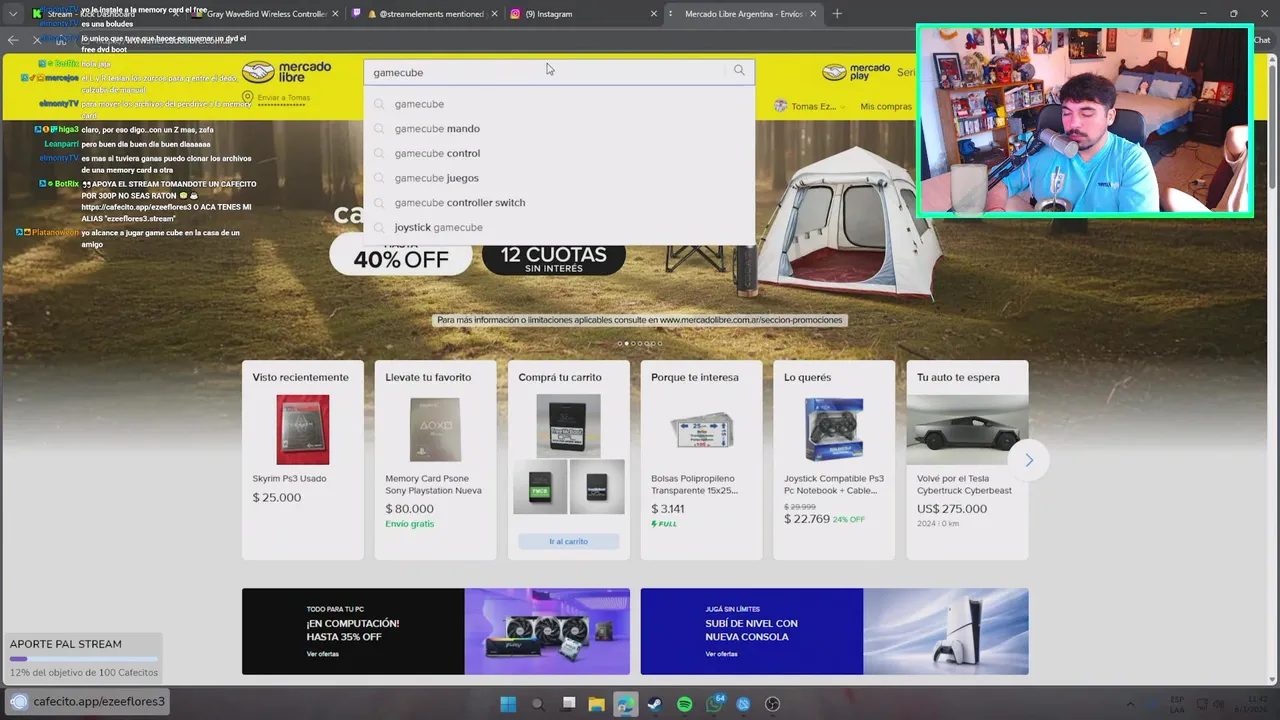Viewport: 1280px width, 720px height.
Task: Select the second banner carousel dot
Action: pyautogui.click(x=626, y=344)
